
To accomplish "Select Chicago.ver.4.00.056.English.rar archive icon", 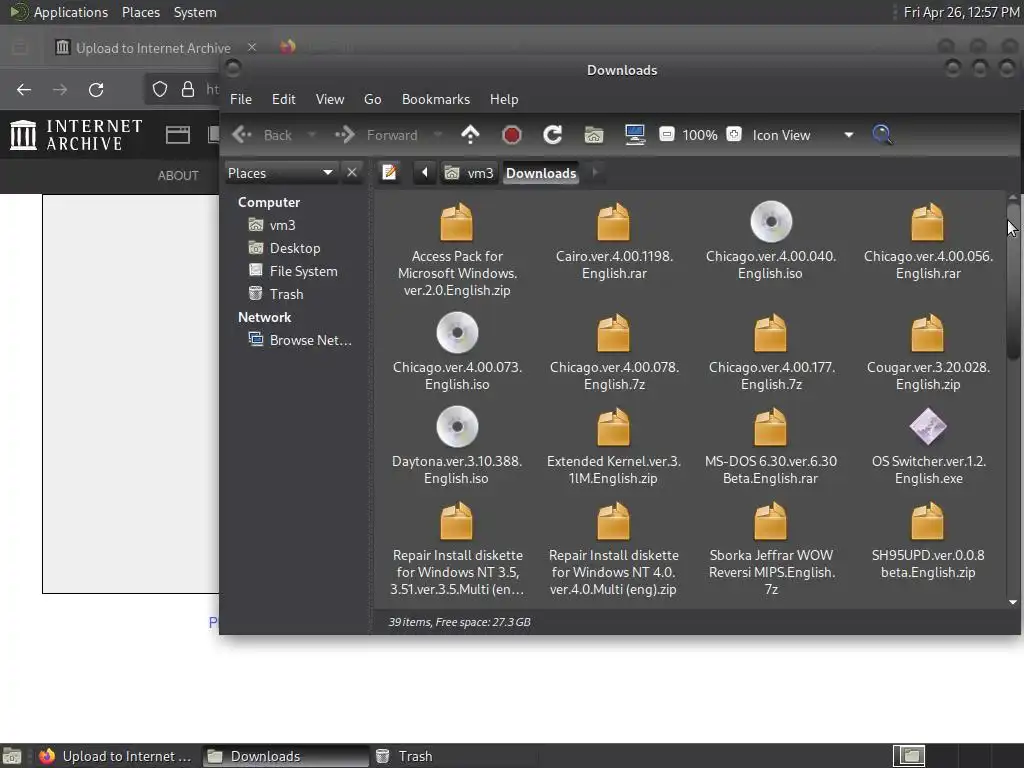I will [x=928, y=222].
